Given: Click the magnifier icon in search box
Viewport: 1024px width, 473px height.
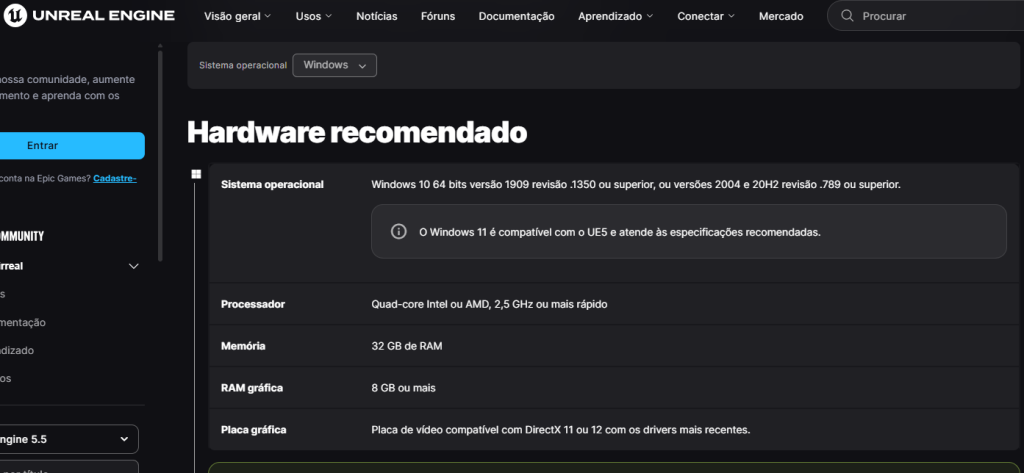Looking at the screenshot, I should (x=847, y=16).
